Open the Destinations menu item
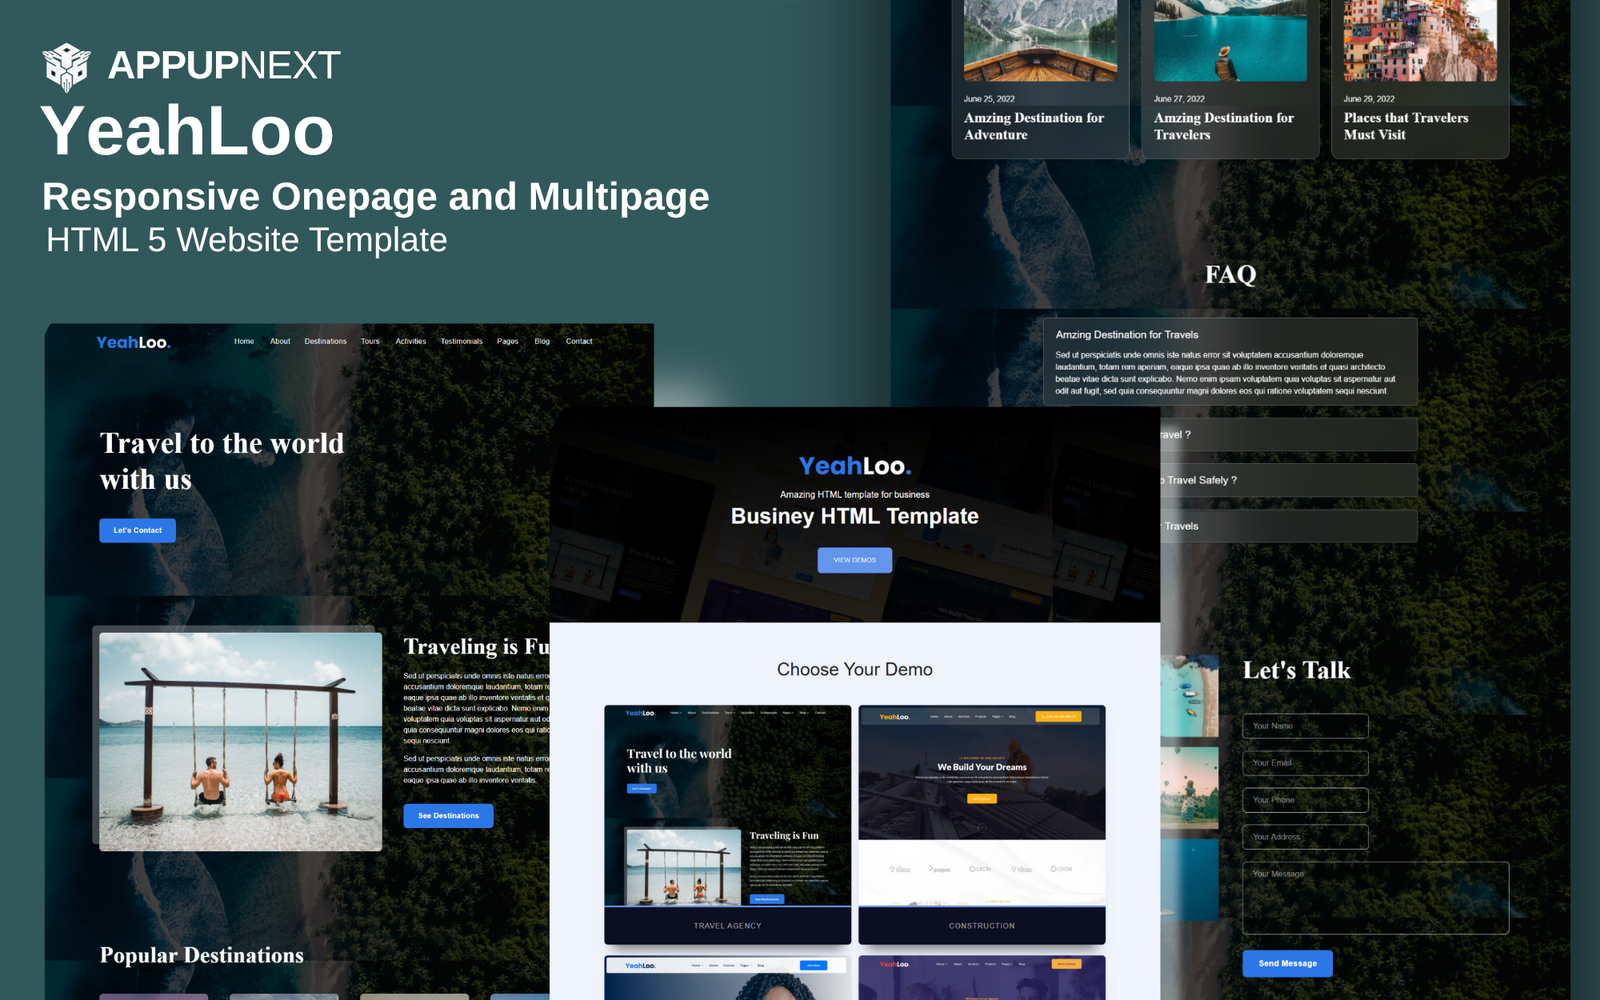The height and width of the screenshot is (1000, 1600). (325, 342)
